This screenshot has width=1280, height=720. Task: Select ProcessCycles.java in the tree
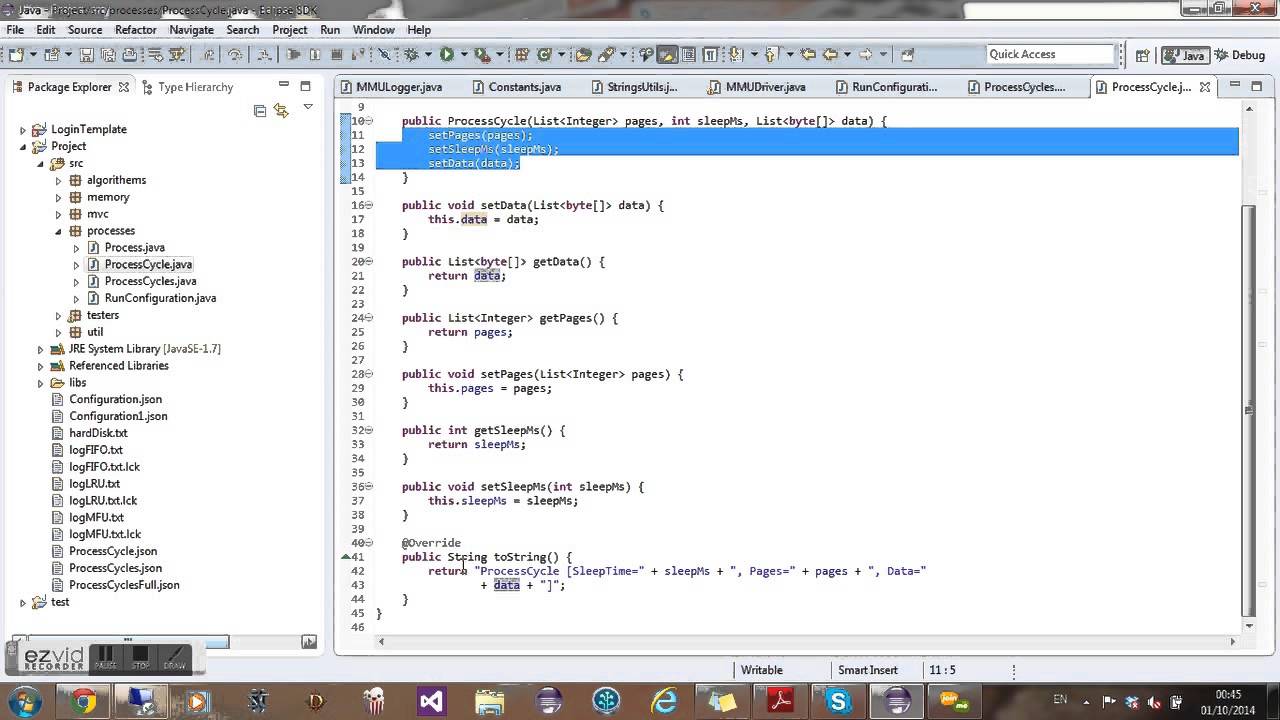pos(150,281)
